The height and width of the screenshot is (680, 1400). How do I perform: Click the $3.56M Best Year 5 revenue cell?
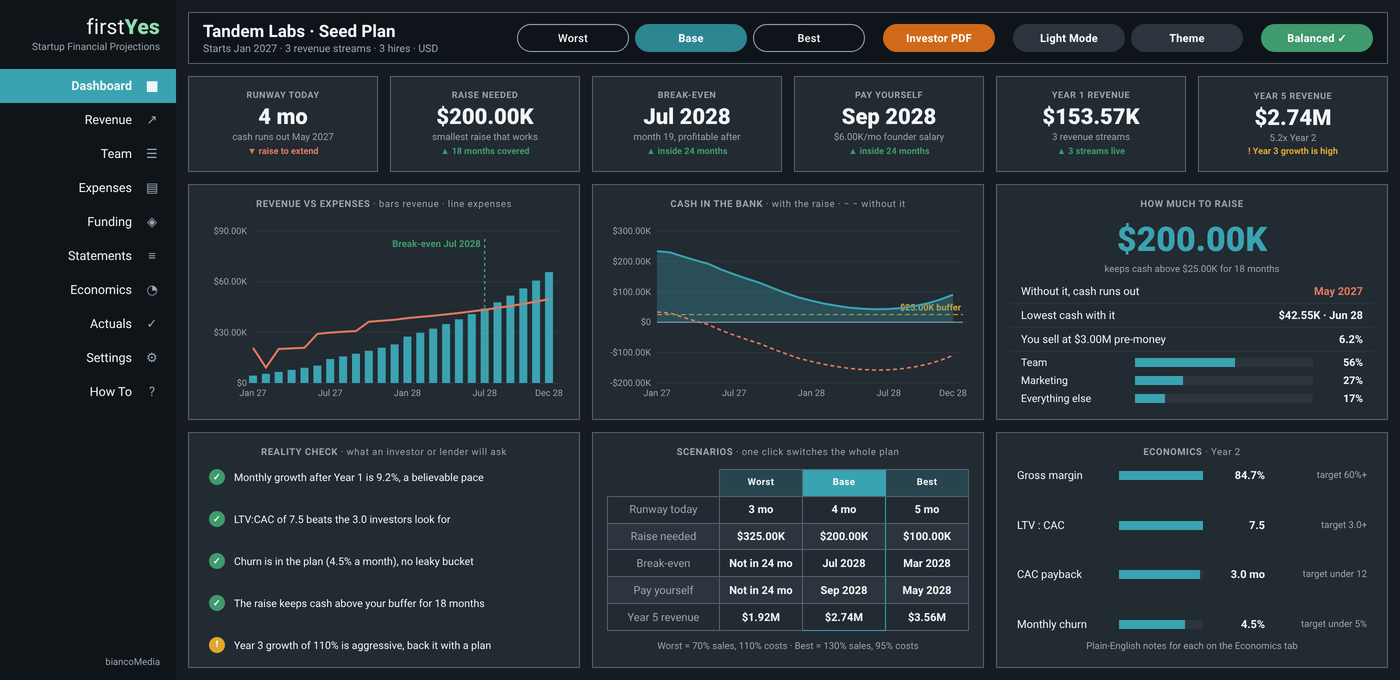click(x=927, y=617)
